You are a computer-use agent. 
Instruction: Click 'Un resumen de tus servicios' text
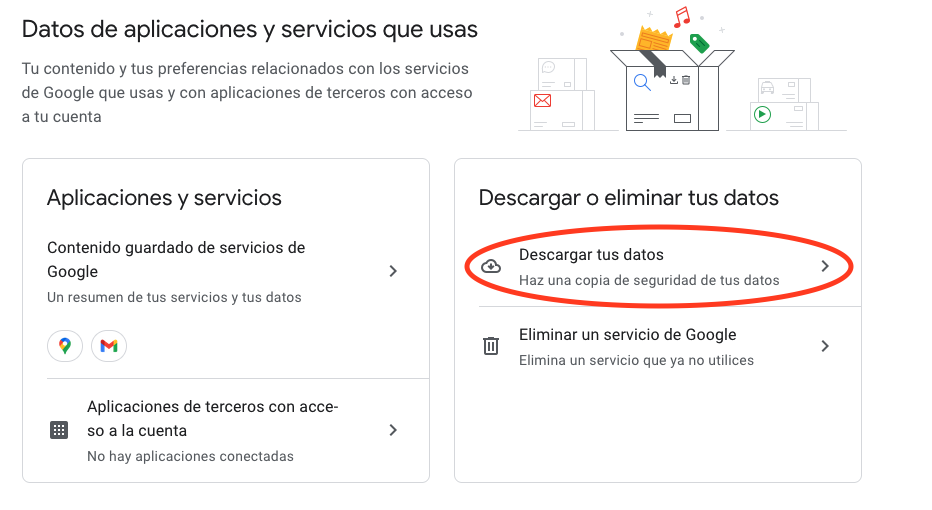174,297
